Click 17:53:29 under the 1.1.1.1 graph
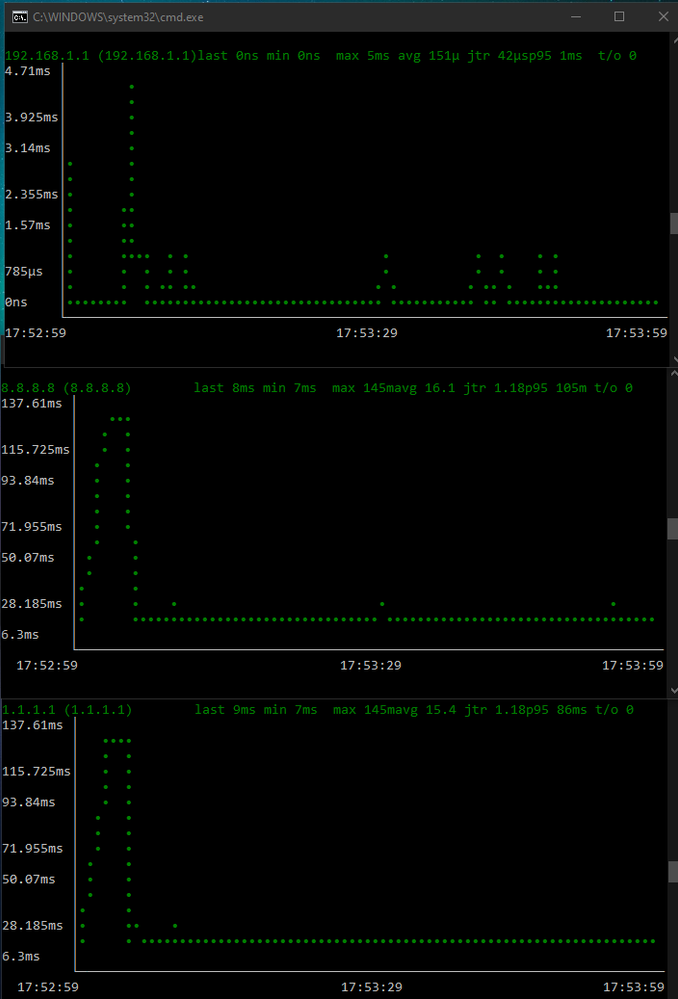 371,987
